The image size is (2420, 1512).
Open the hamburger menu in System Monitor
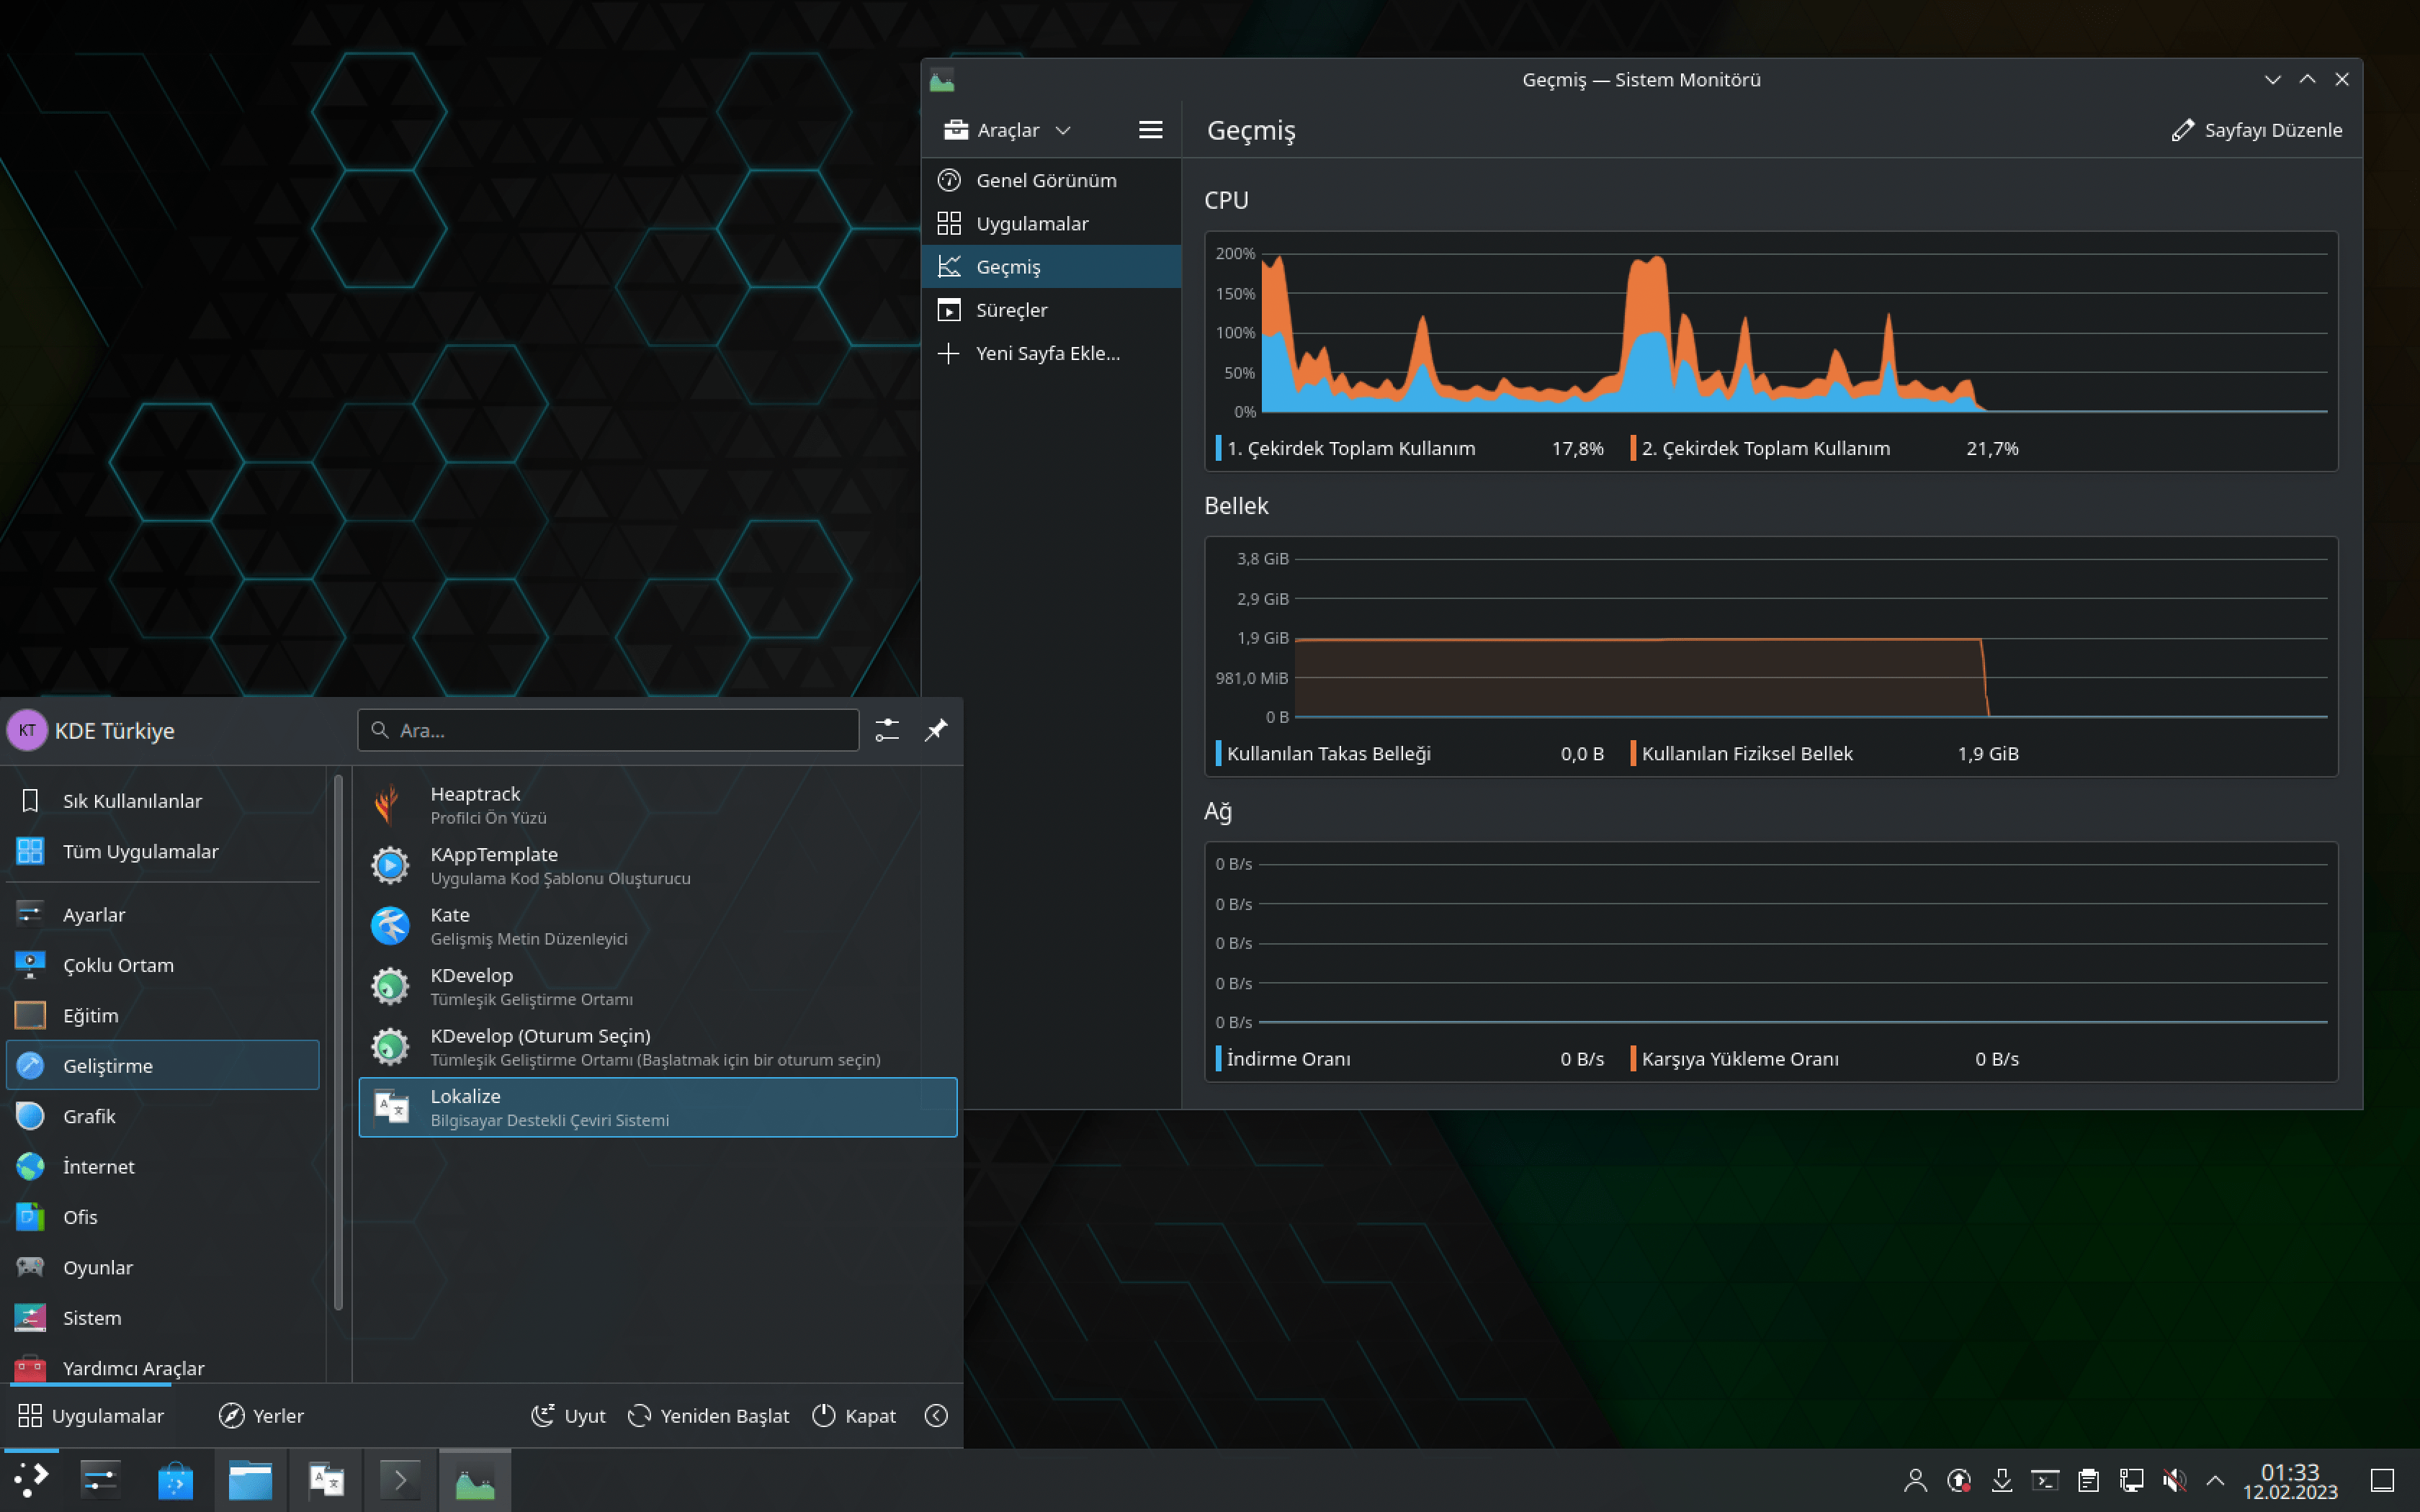1150,130
